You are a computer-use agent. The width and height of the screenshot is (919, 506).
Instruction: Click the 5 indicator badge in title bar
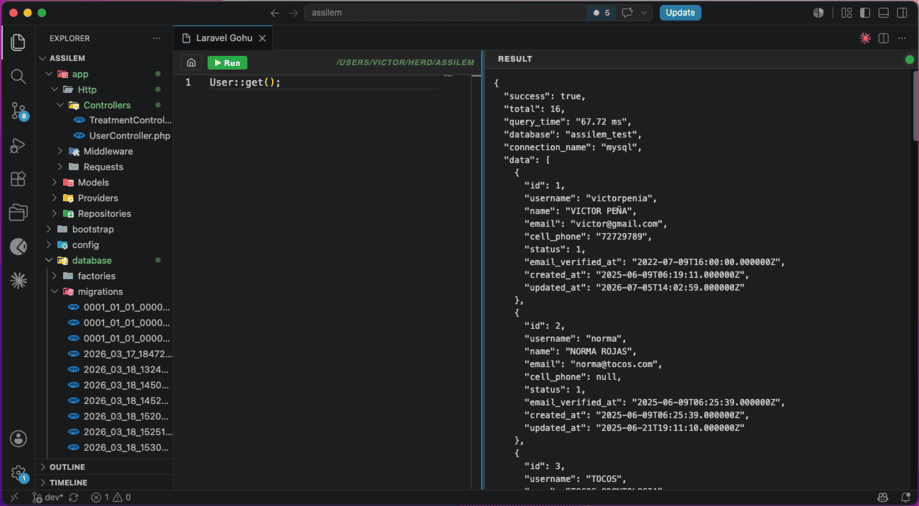point(601,13)
